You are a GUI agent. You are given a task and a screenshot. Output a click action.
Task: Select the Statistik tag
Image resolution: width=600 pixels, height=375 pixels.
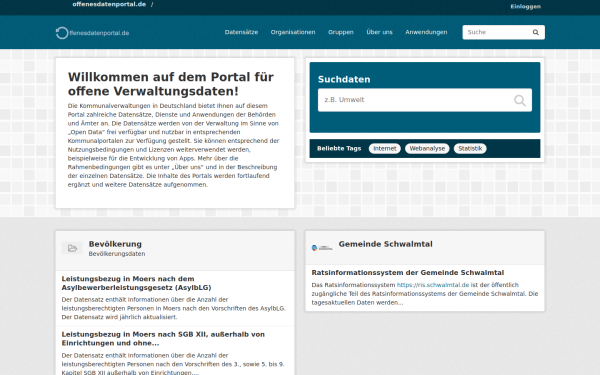coord(470,148)
